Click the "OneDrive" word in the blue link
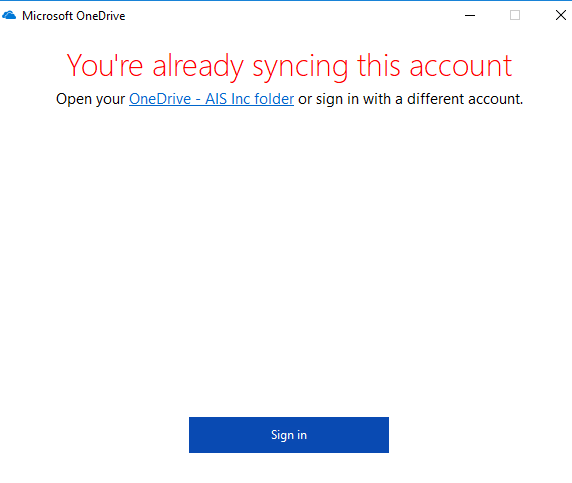Viewport: 572px width, 483px height. pos(160,99)
